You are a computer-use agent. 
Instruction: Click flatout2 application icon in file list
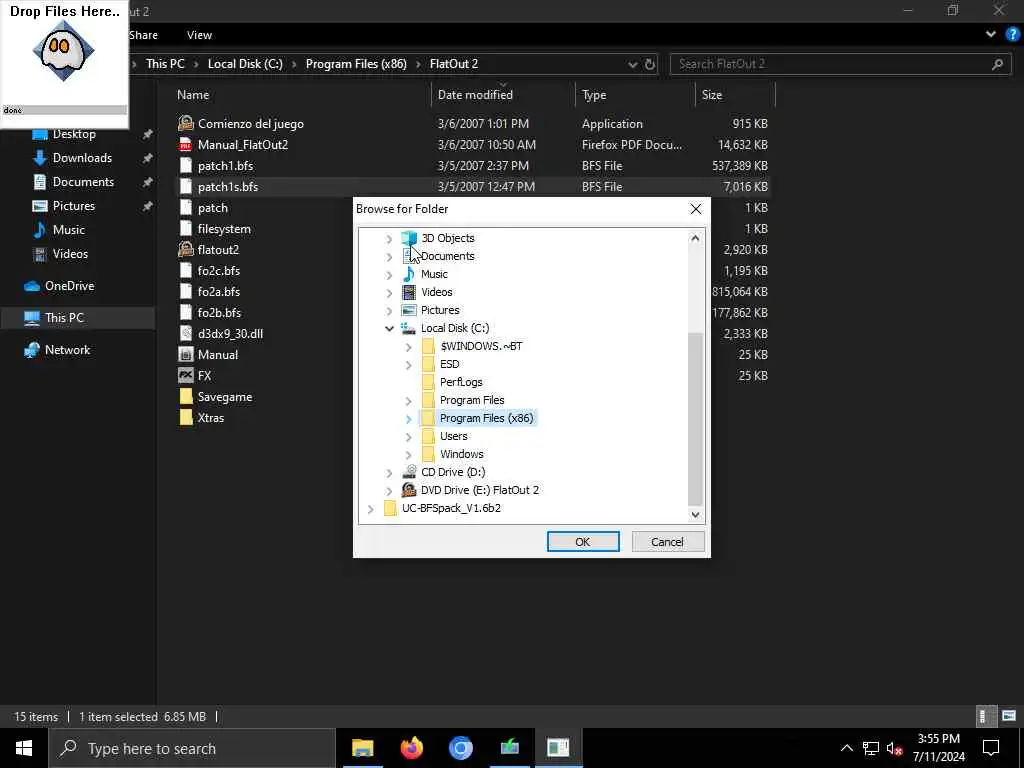186,249
